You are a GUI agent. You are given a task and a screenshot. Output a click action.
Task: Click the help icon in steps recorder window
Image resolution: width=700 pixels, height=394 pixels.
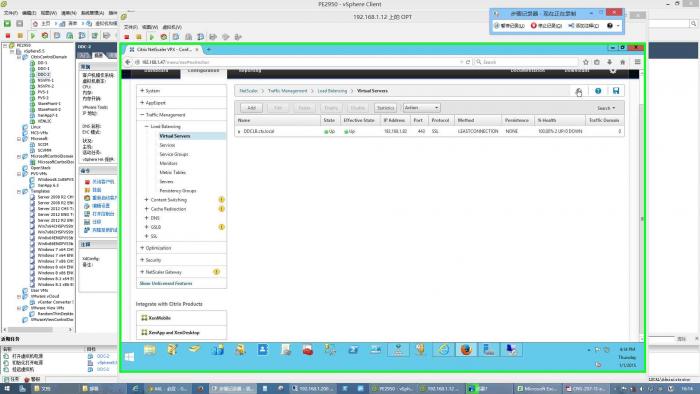(610, 26)
